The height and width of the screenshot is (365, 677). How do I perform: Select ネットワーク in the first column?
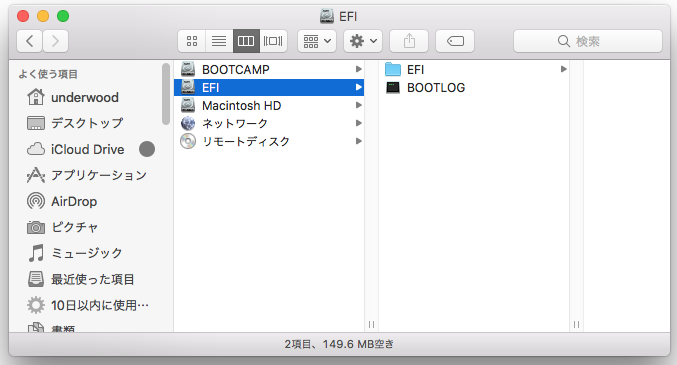pyautogui.click(x=269, y=124)
